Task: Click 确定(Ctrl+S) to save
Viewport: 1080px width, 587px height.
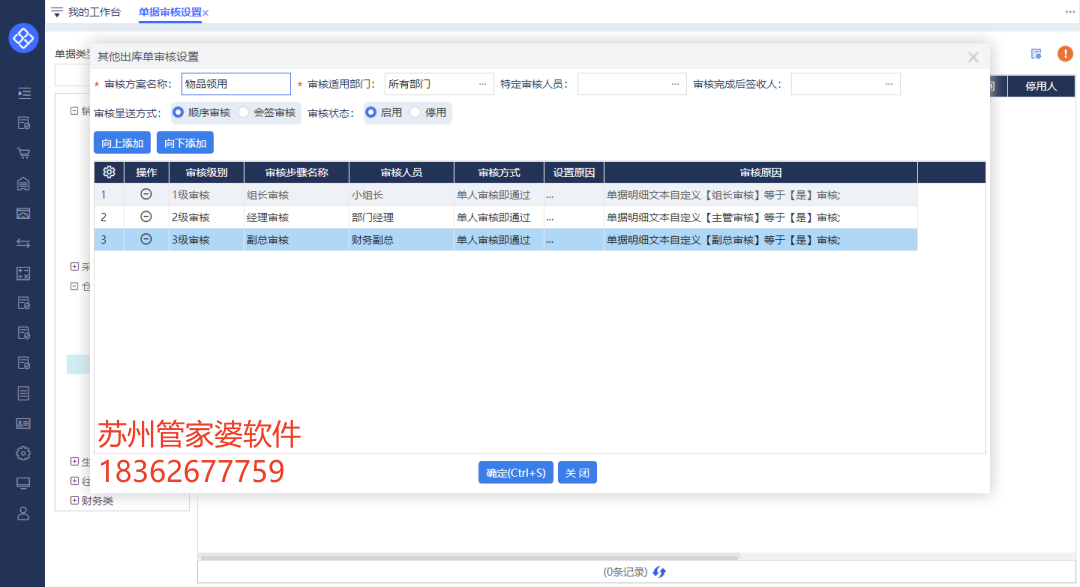Action: [x=515, y=472]
